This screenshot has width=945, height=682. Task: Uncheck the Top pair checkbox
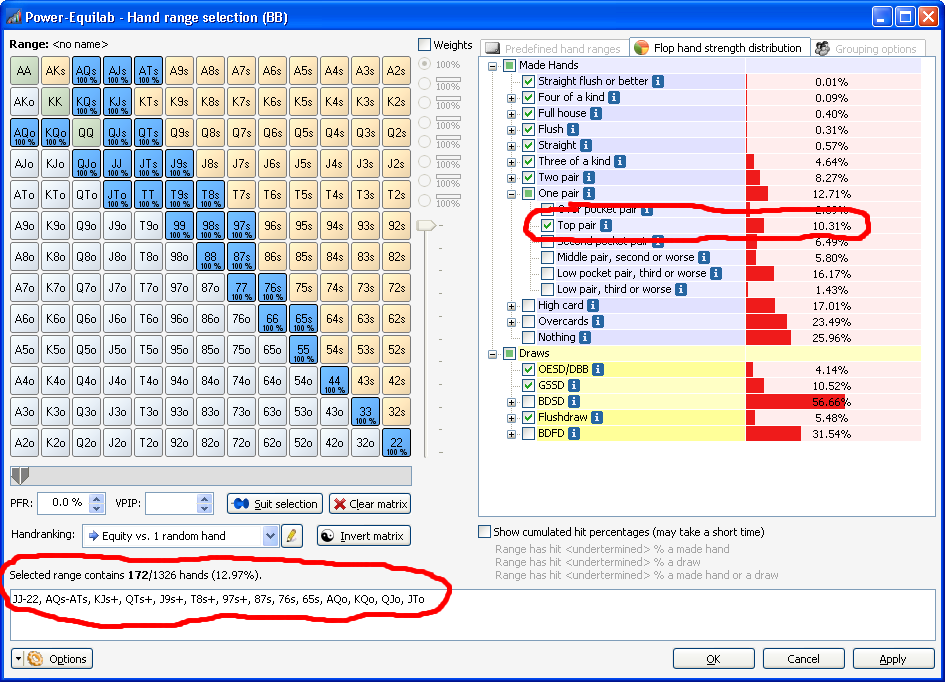547,225
